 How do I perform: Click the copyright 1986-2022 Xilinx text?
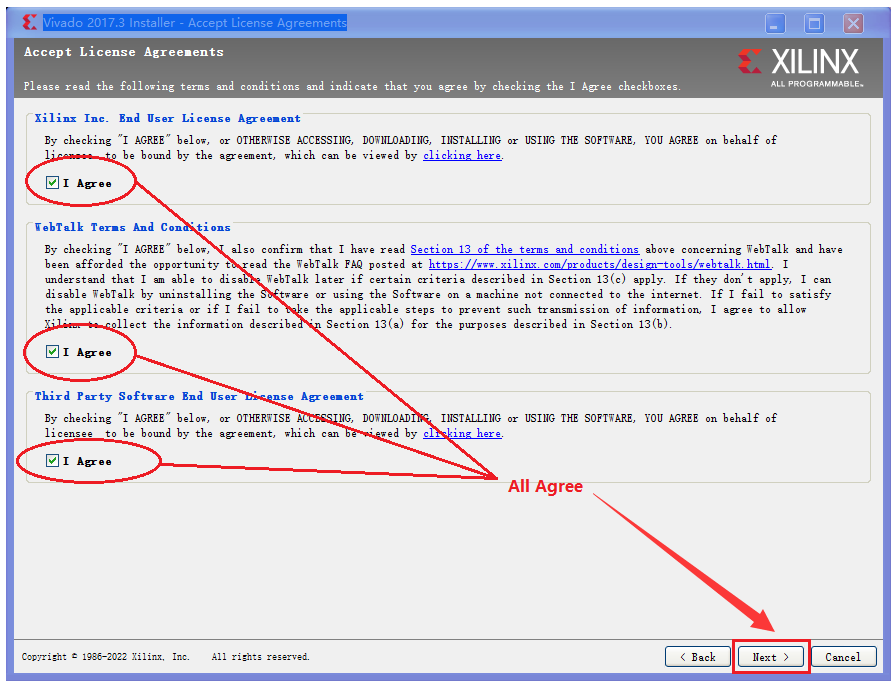coord(106,657)
